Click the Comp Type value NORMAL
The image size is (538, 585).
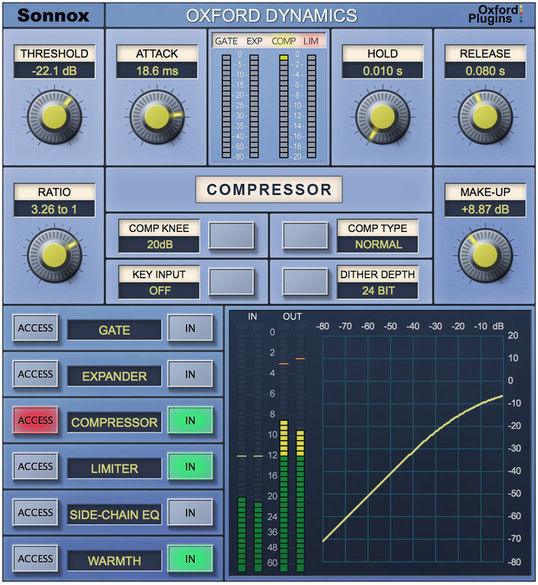[378, 244]
